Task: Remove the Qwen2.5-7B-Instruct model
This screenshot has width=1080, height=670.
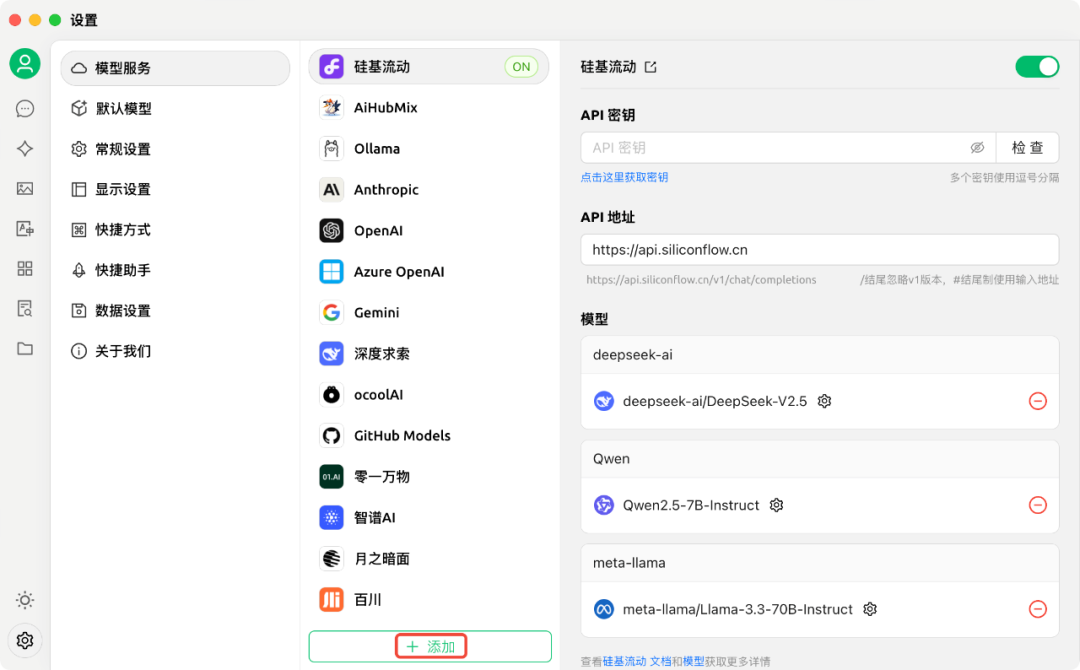Action: [x=1037, y=505]
